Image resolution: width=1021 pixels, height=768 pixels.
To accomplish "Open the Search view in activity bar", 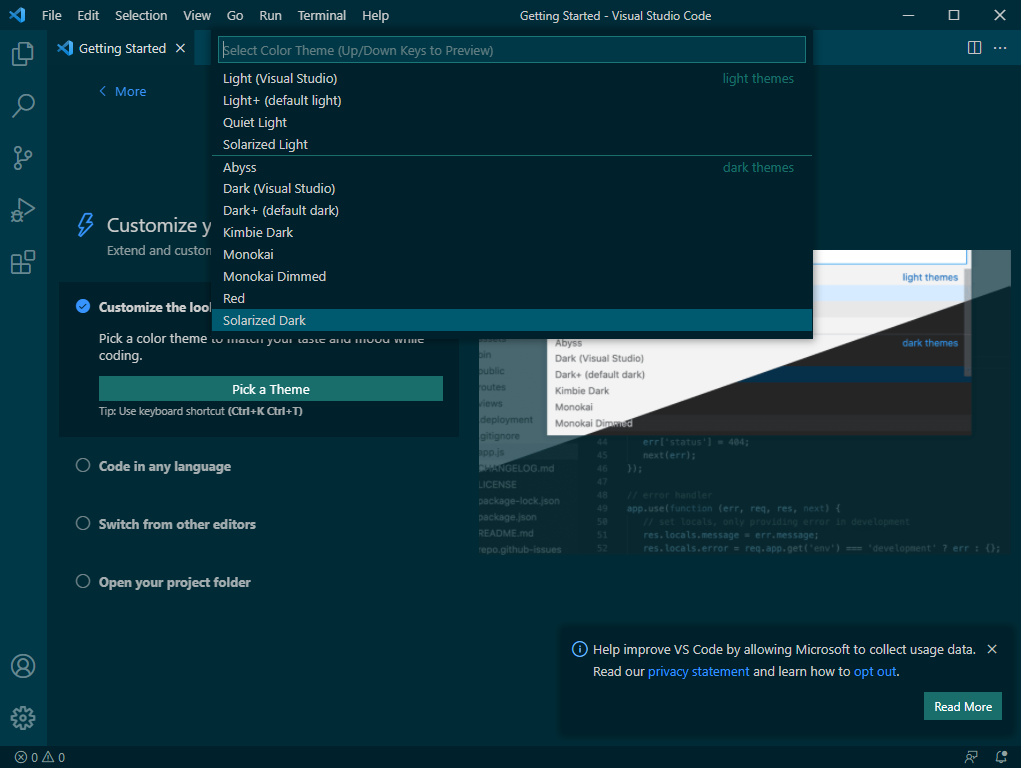I will coord(23,106).
